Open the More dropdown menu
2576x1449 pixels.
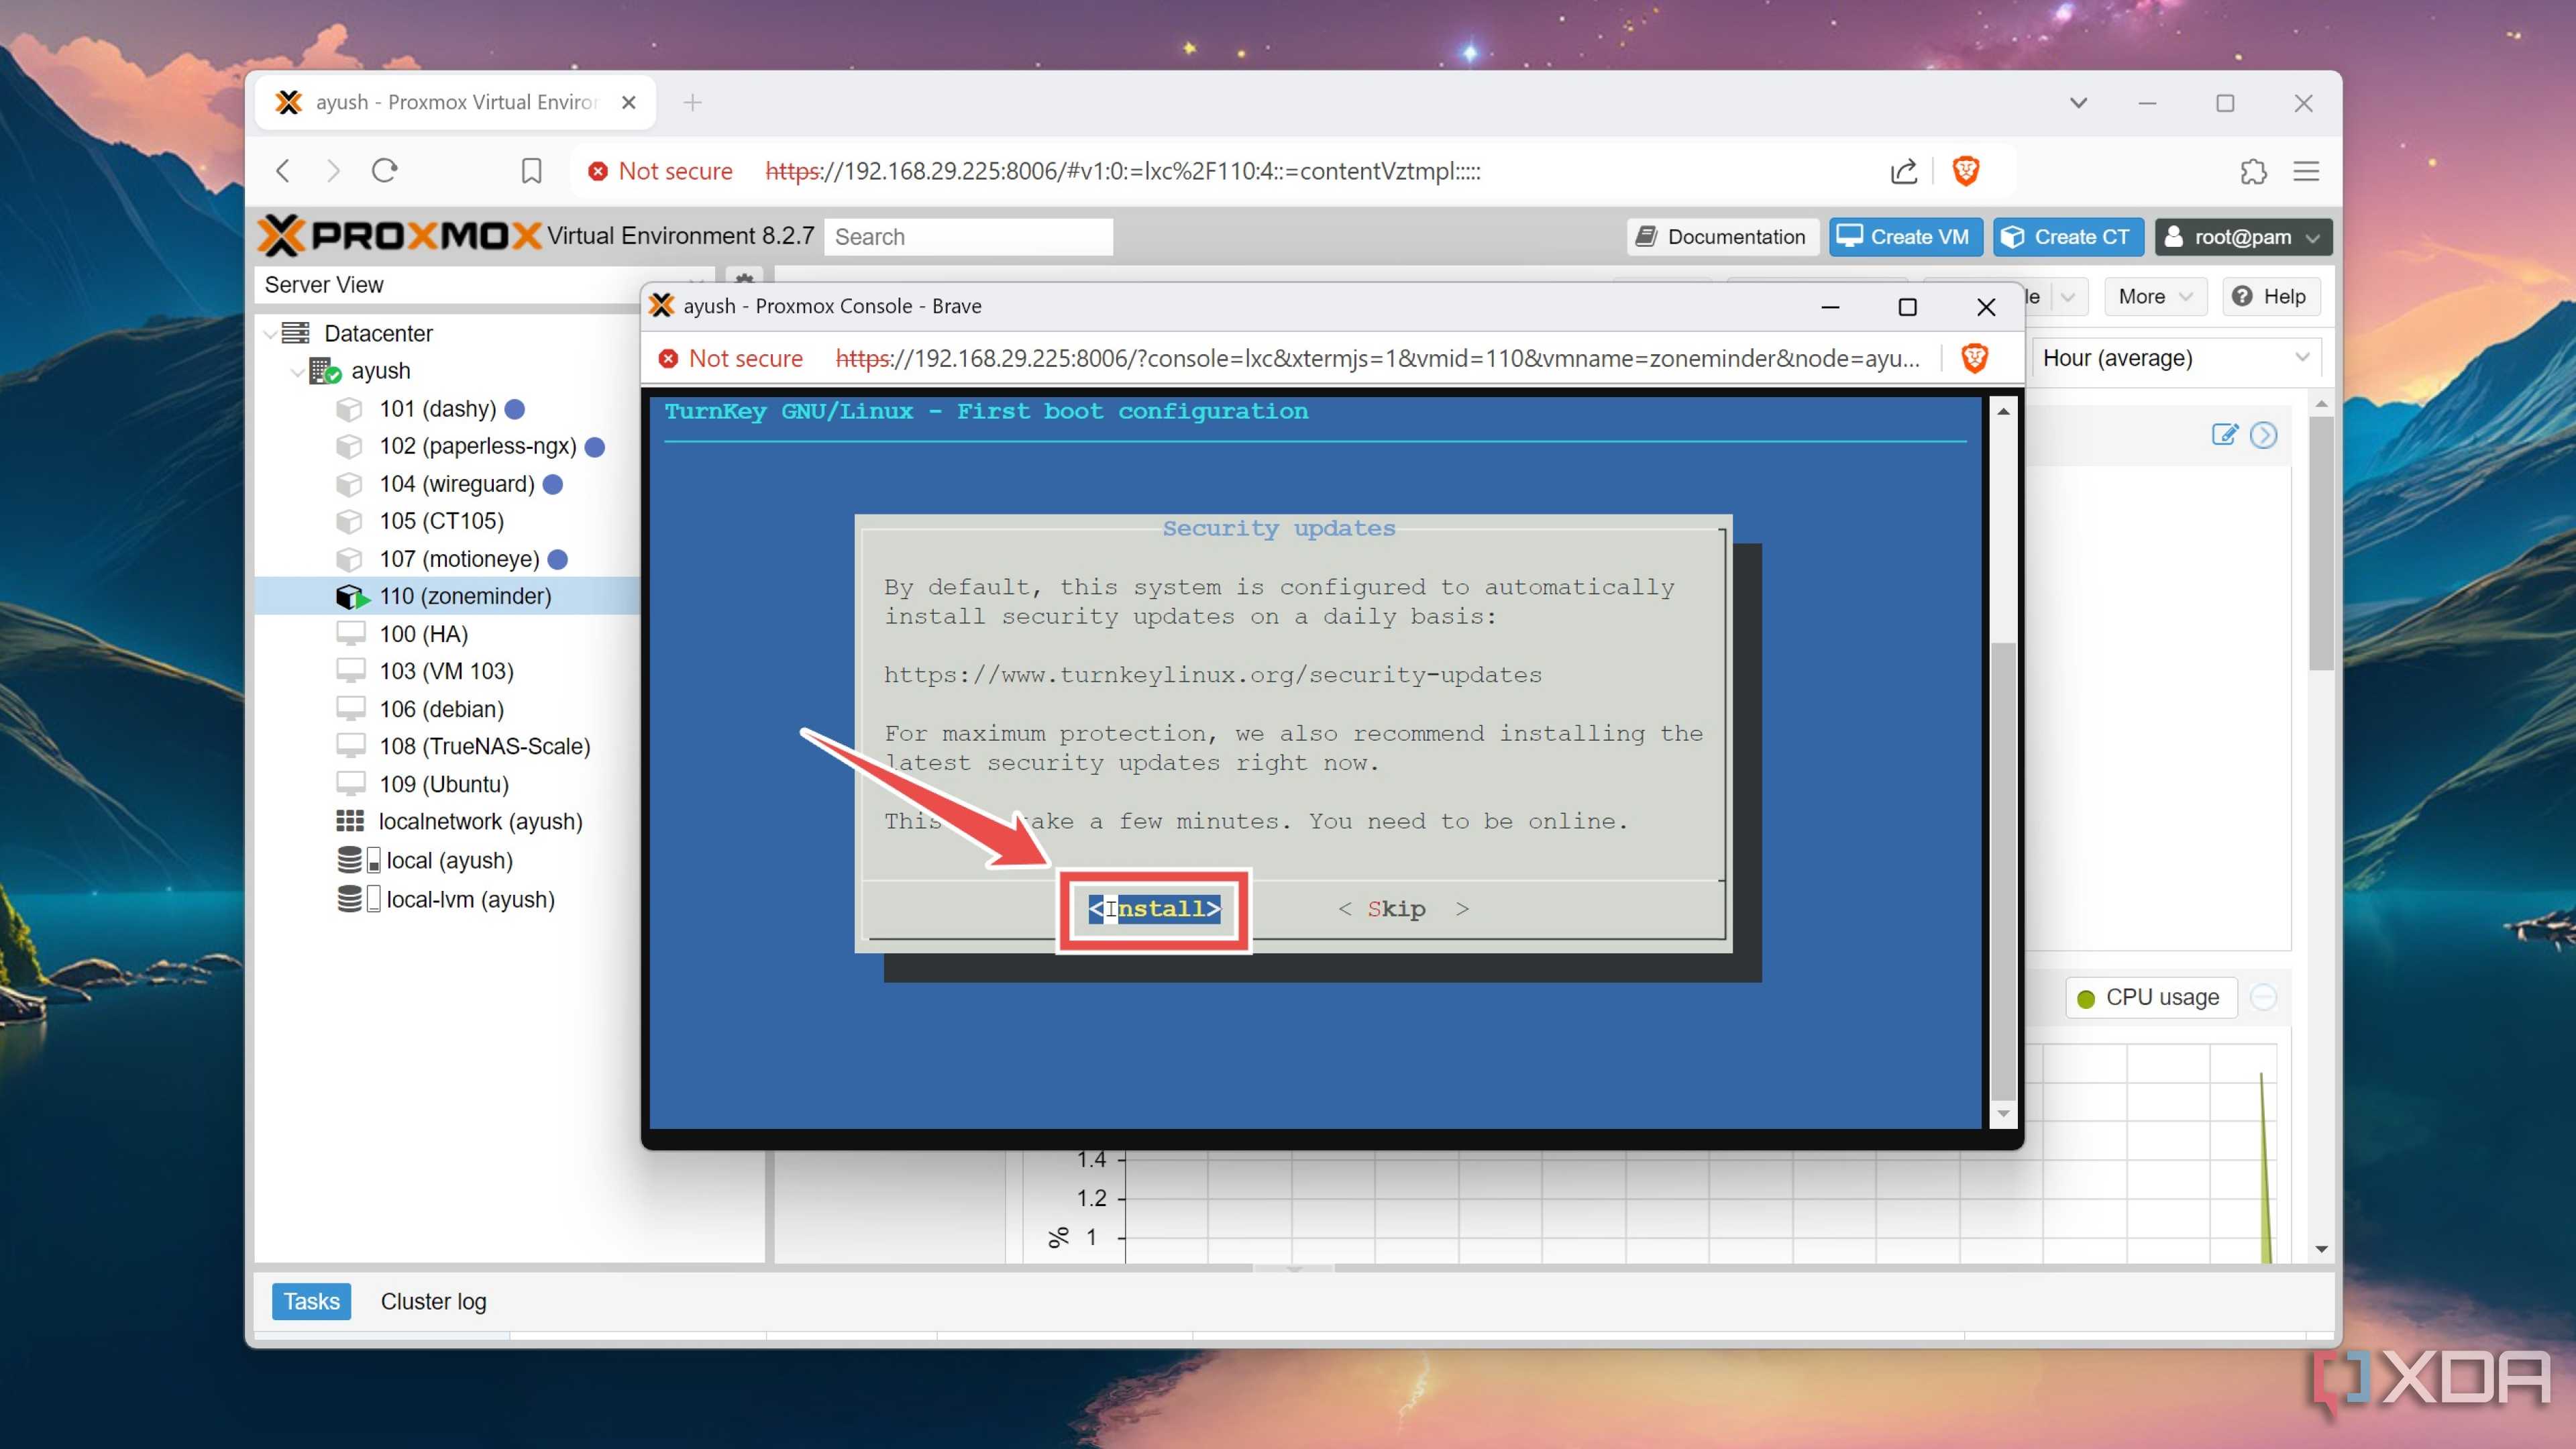2155,296
